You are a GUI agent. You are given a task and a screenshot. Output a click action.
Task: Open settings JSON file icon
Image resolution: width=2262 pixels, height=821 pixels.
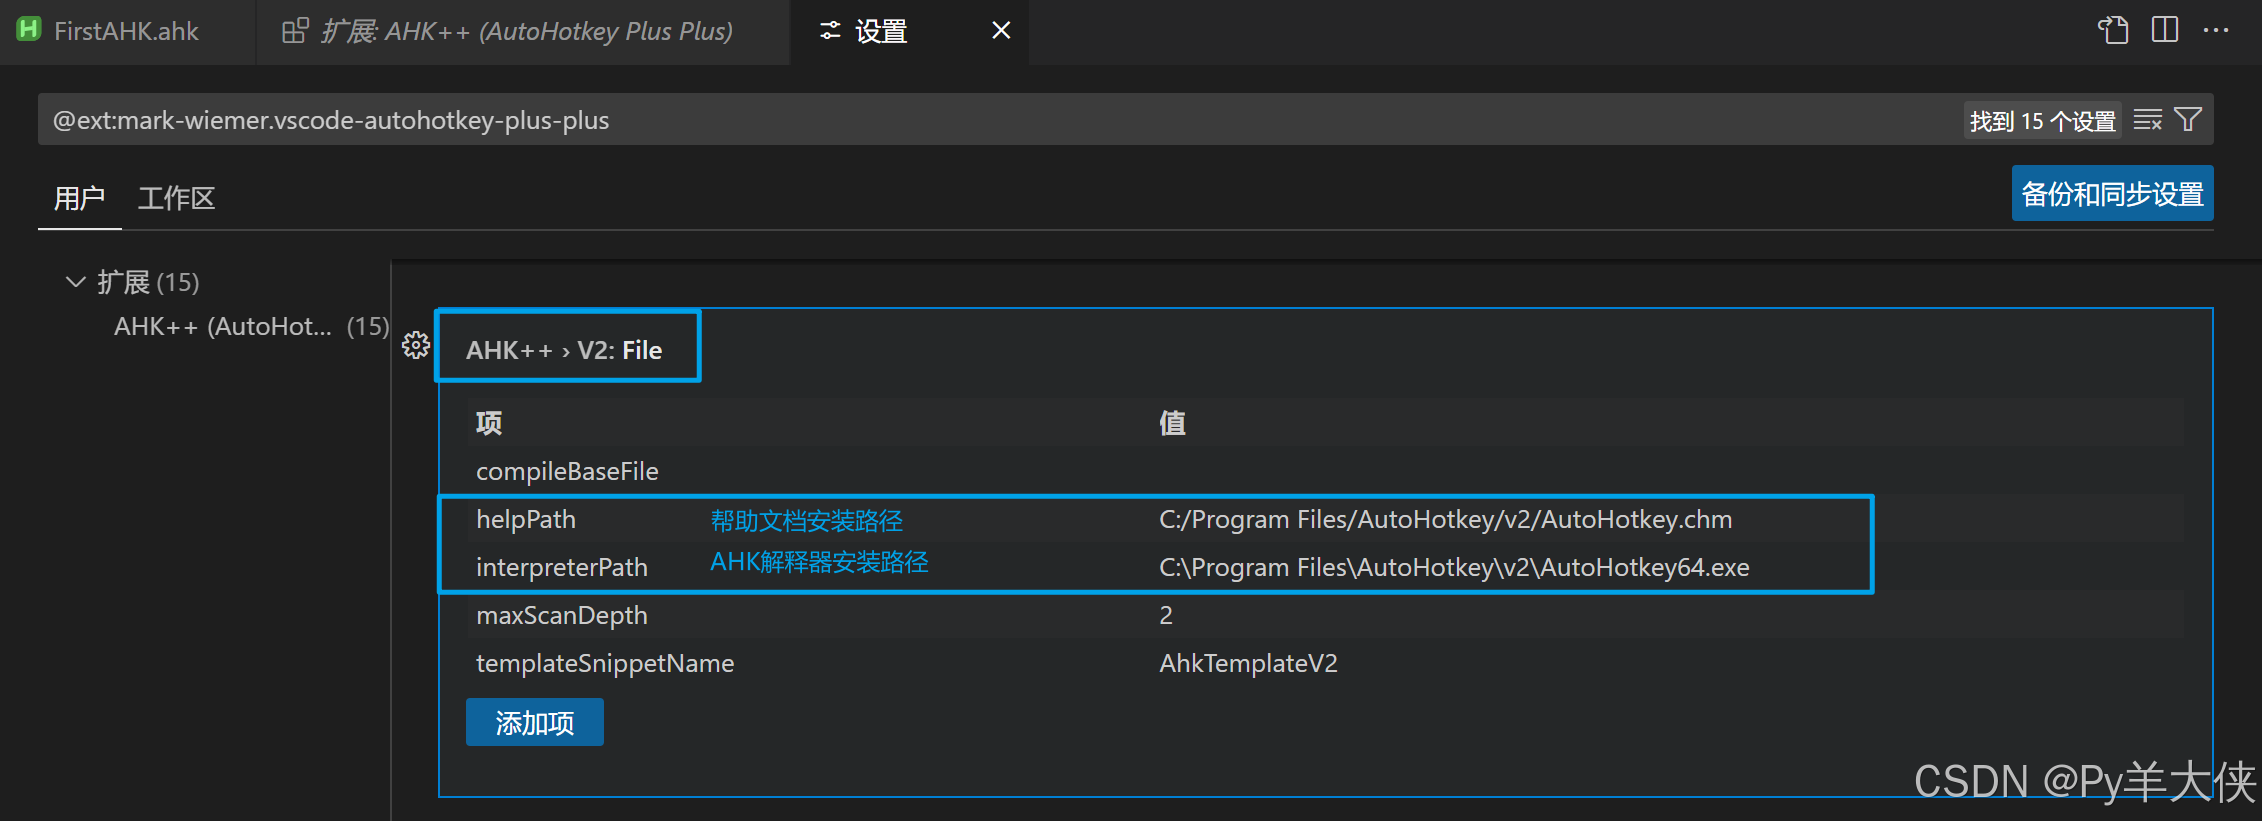[x=2113, y=30]
